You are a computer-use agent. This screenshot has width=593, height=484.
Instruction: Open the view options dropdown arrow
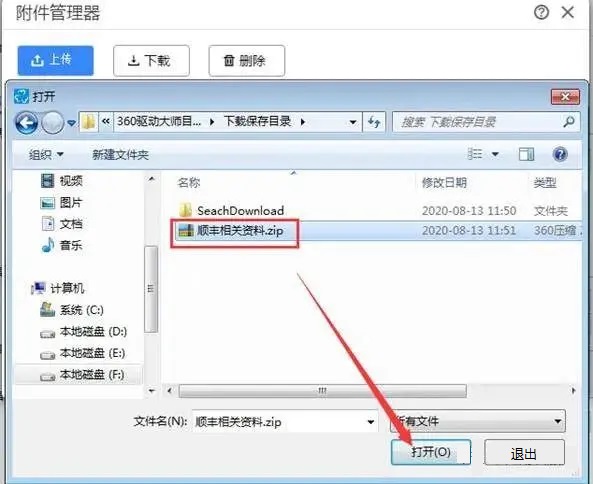(495, 154)
